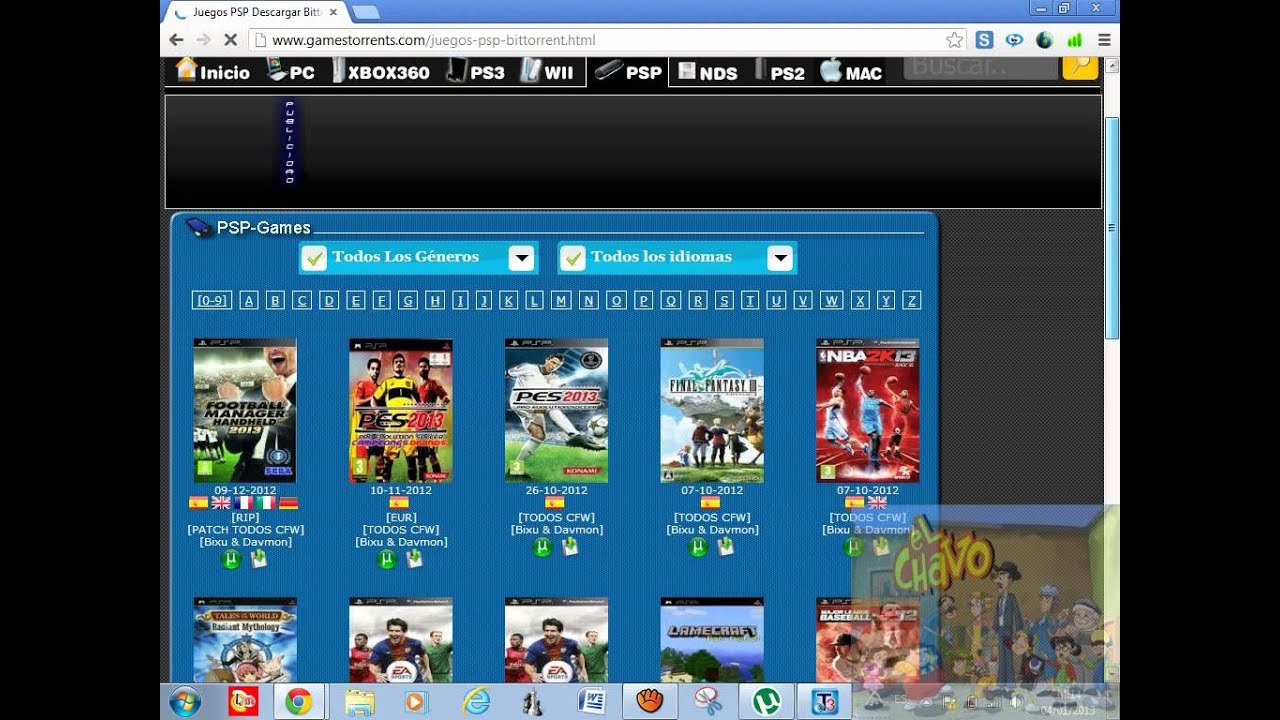Open Microsoft Word from taskbar
This screenshot has height=720, width=1280.
point(592,702)
